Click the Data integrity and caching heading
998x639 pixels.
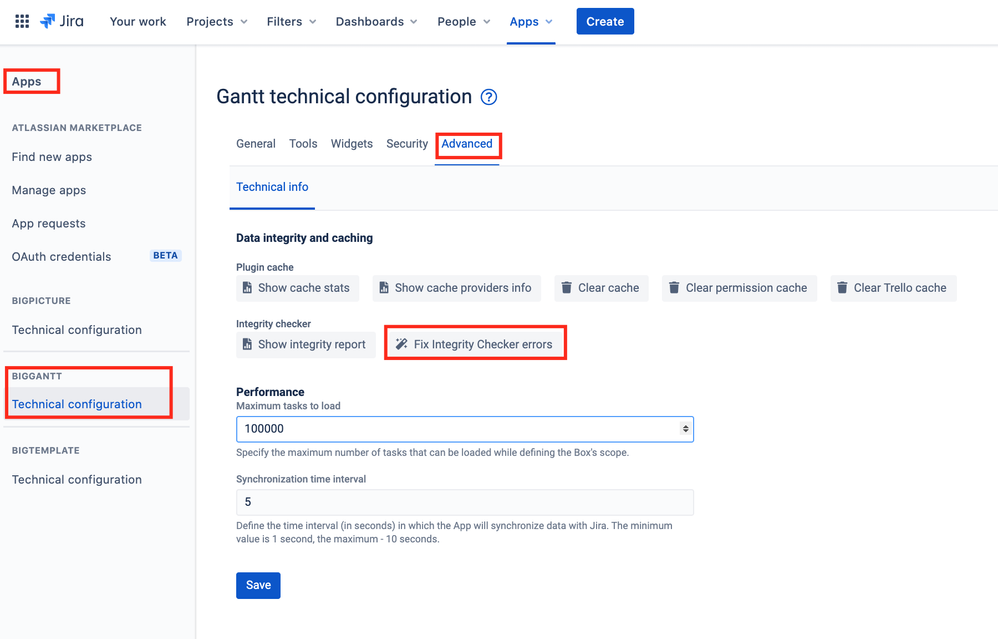(304, 238)
